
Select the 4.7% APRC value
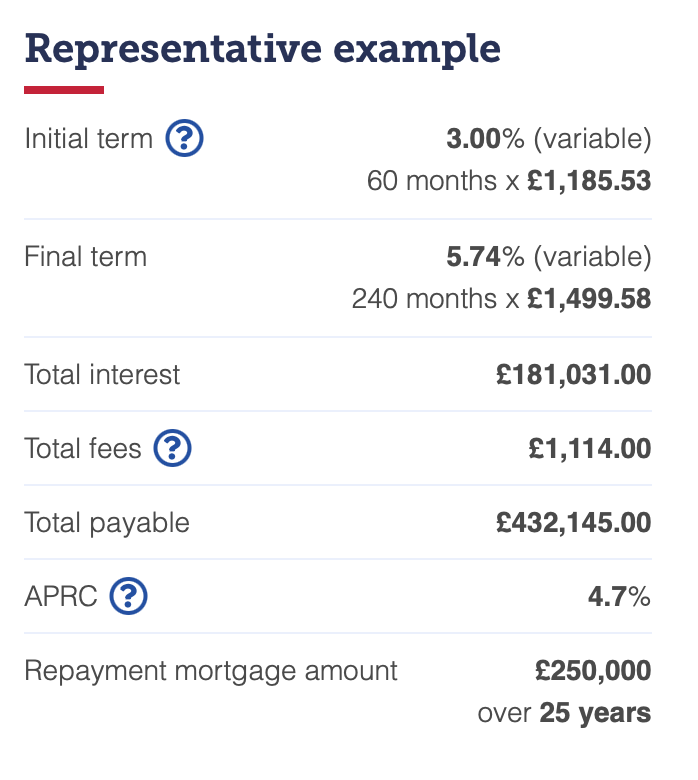click(619, 596)
